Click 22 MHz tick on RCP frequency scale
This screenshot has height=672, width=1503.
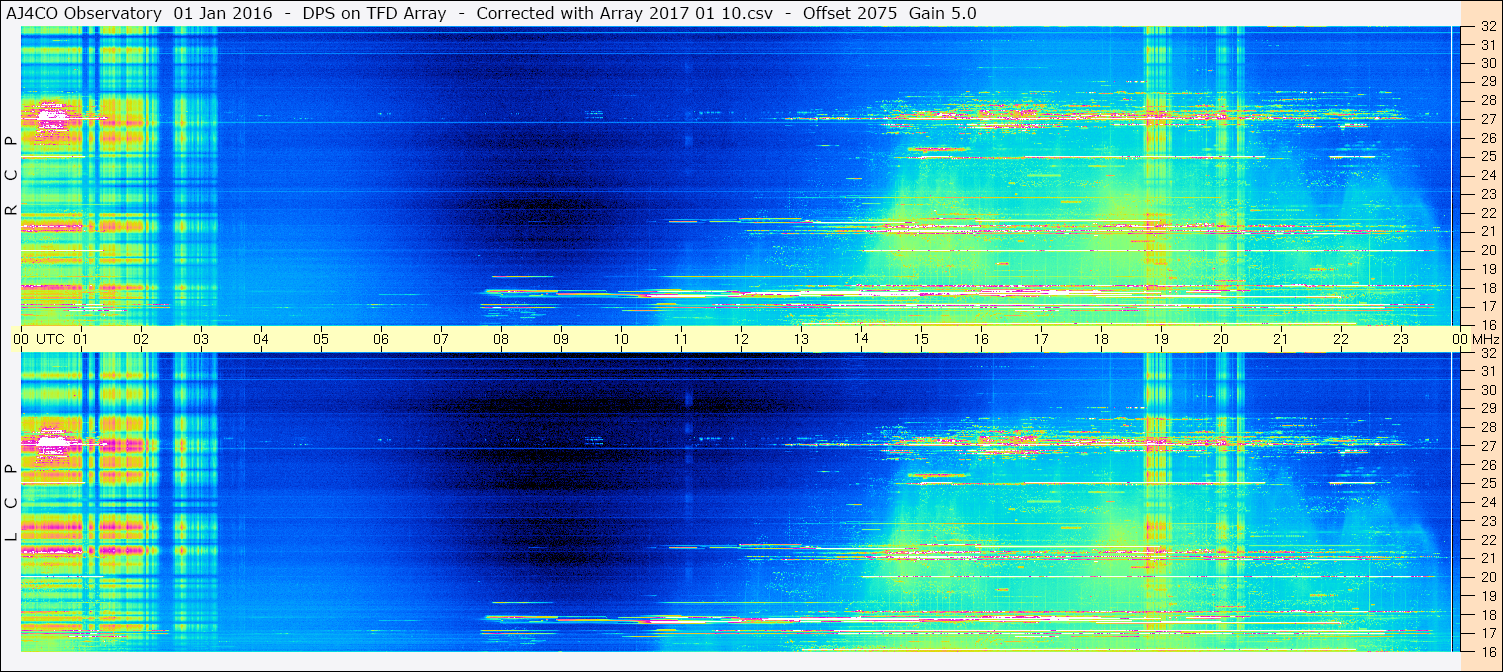tap(1487, 213)
